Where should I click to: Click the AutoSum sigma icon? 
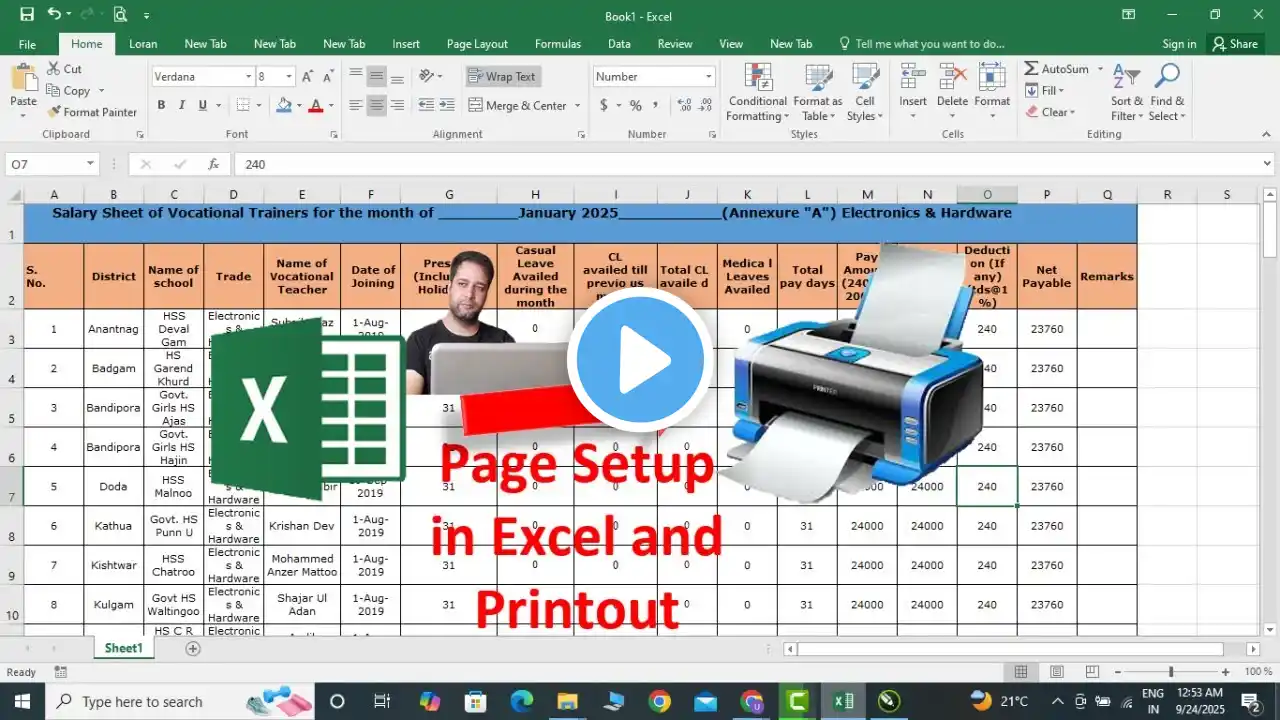(1031, 69)
